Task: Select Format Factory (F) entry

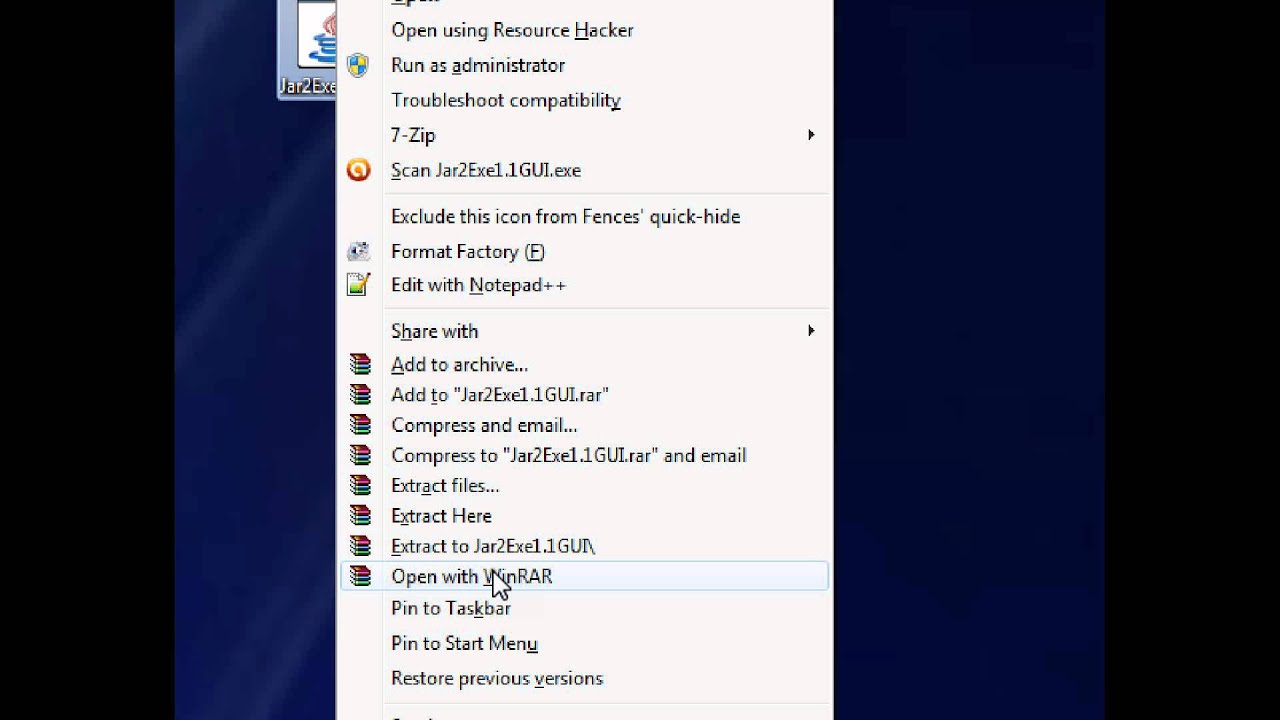Action: pyautogui.click(x=468, y=252)
